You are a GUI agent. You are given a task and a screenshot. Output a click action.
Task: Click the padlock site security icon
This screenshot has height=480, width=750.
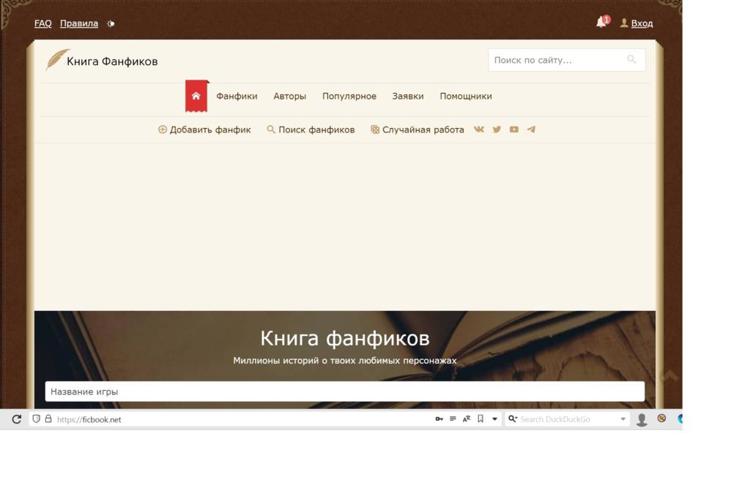coord(48,419)
